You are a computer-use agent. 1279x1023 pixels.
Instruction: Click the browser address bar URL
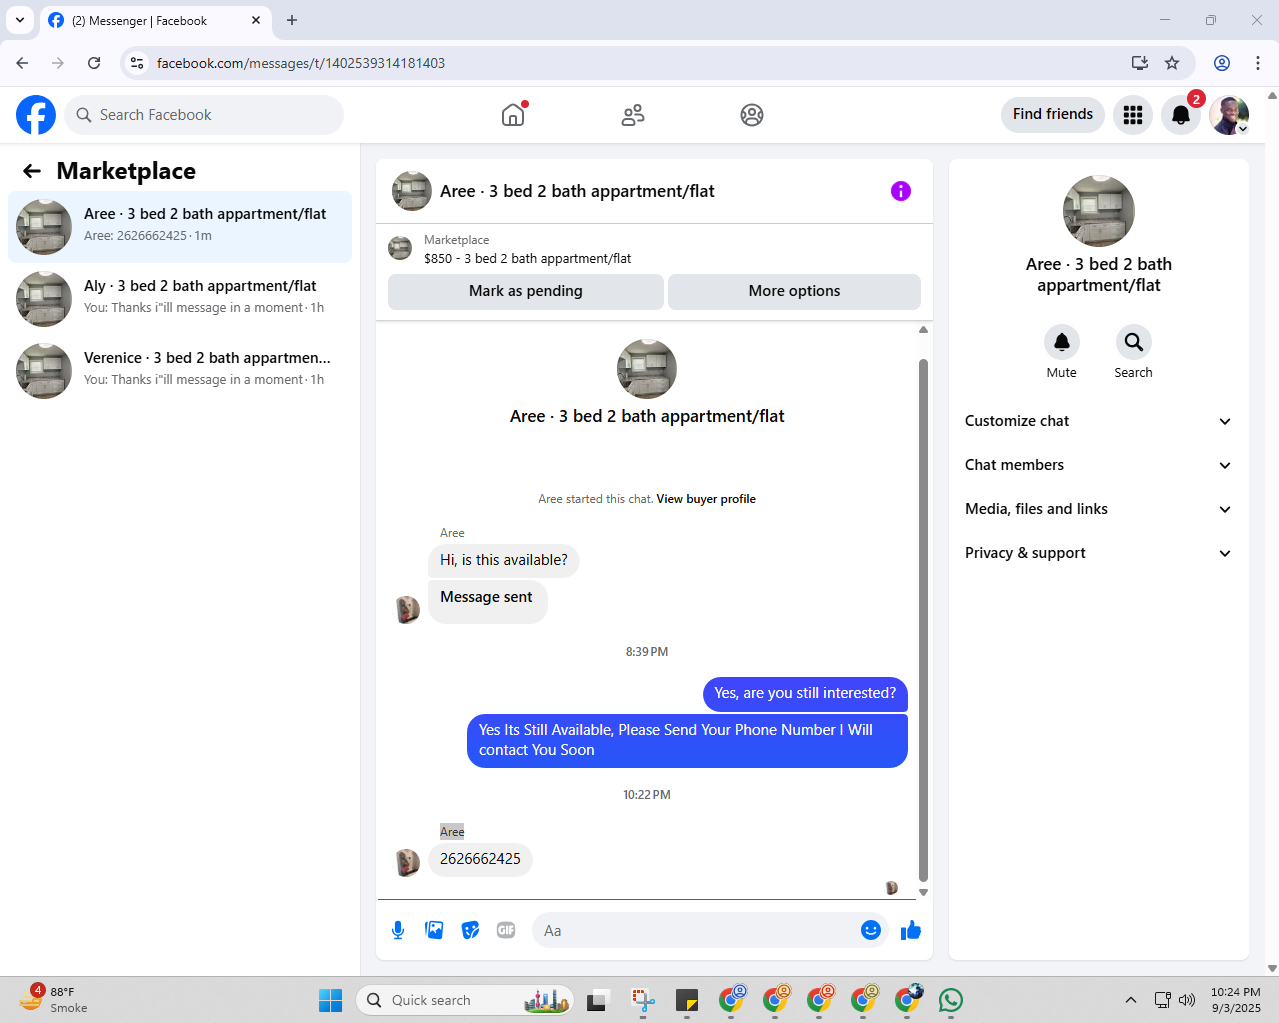click(301, 63)
